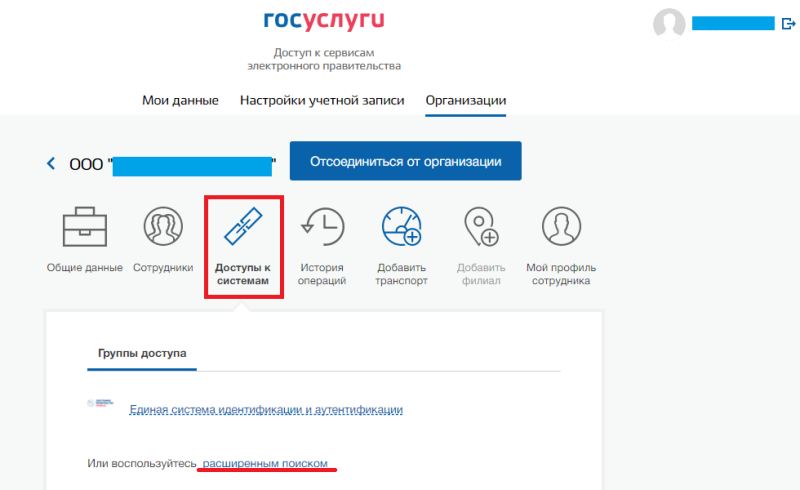Open Единая система идентификации и аутентификации link

click(266, 409)
